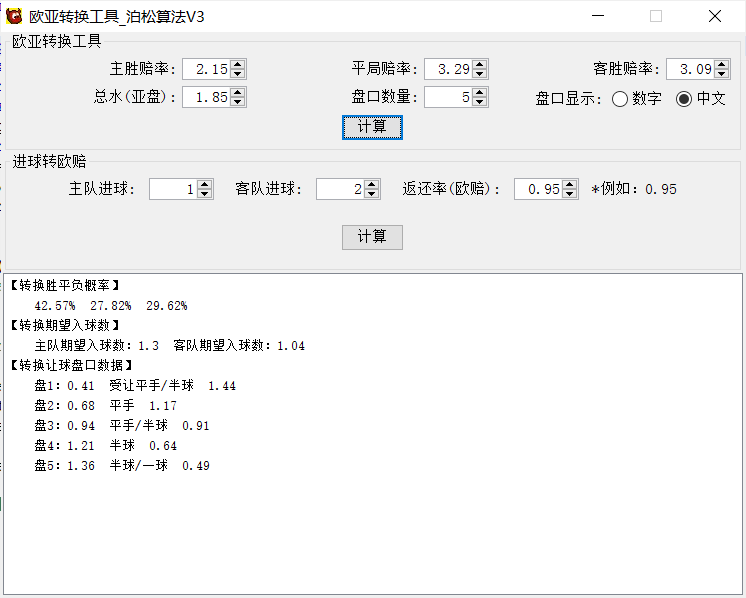Click result row 盘1 受让平手/半球
The height and width of the screenshot is (598, 746).
[x=135, y=385]
